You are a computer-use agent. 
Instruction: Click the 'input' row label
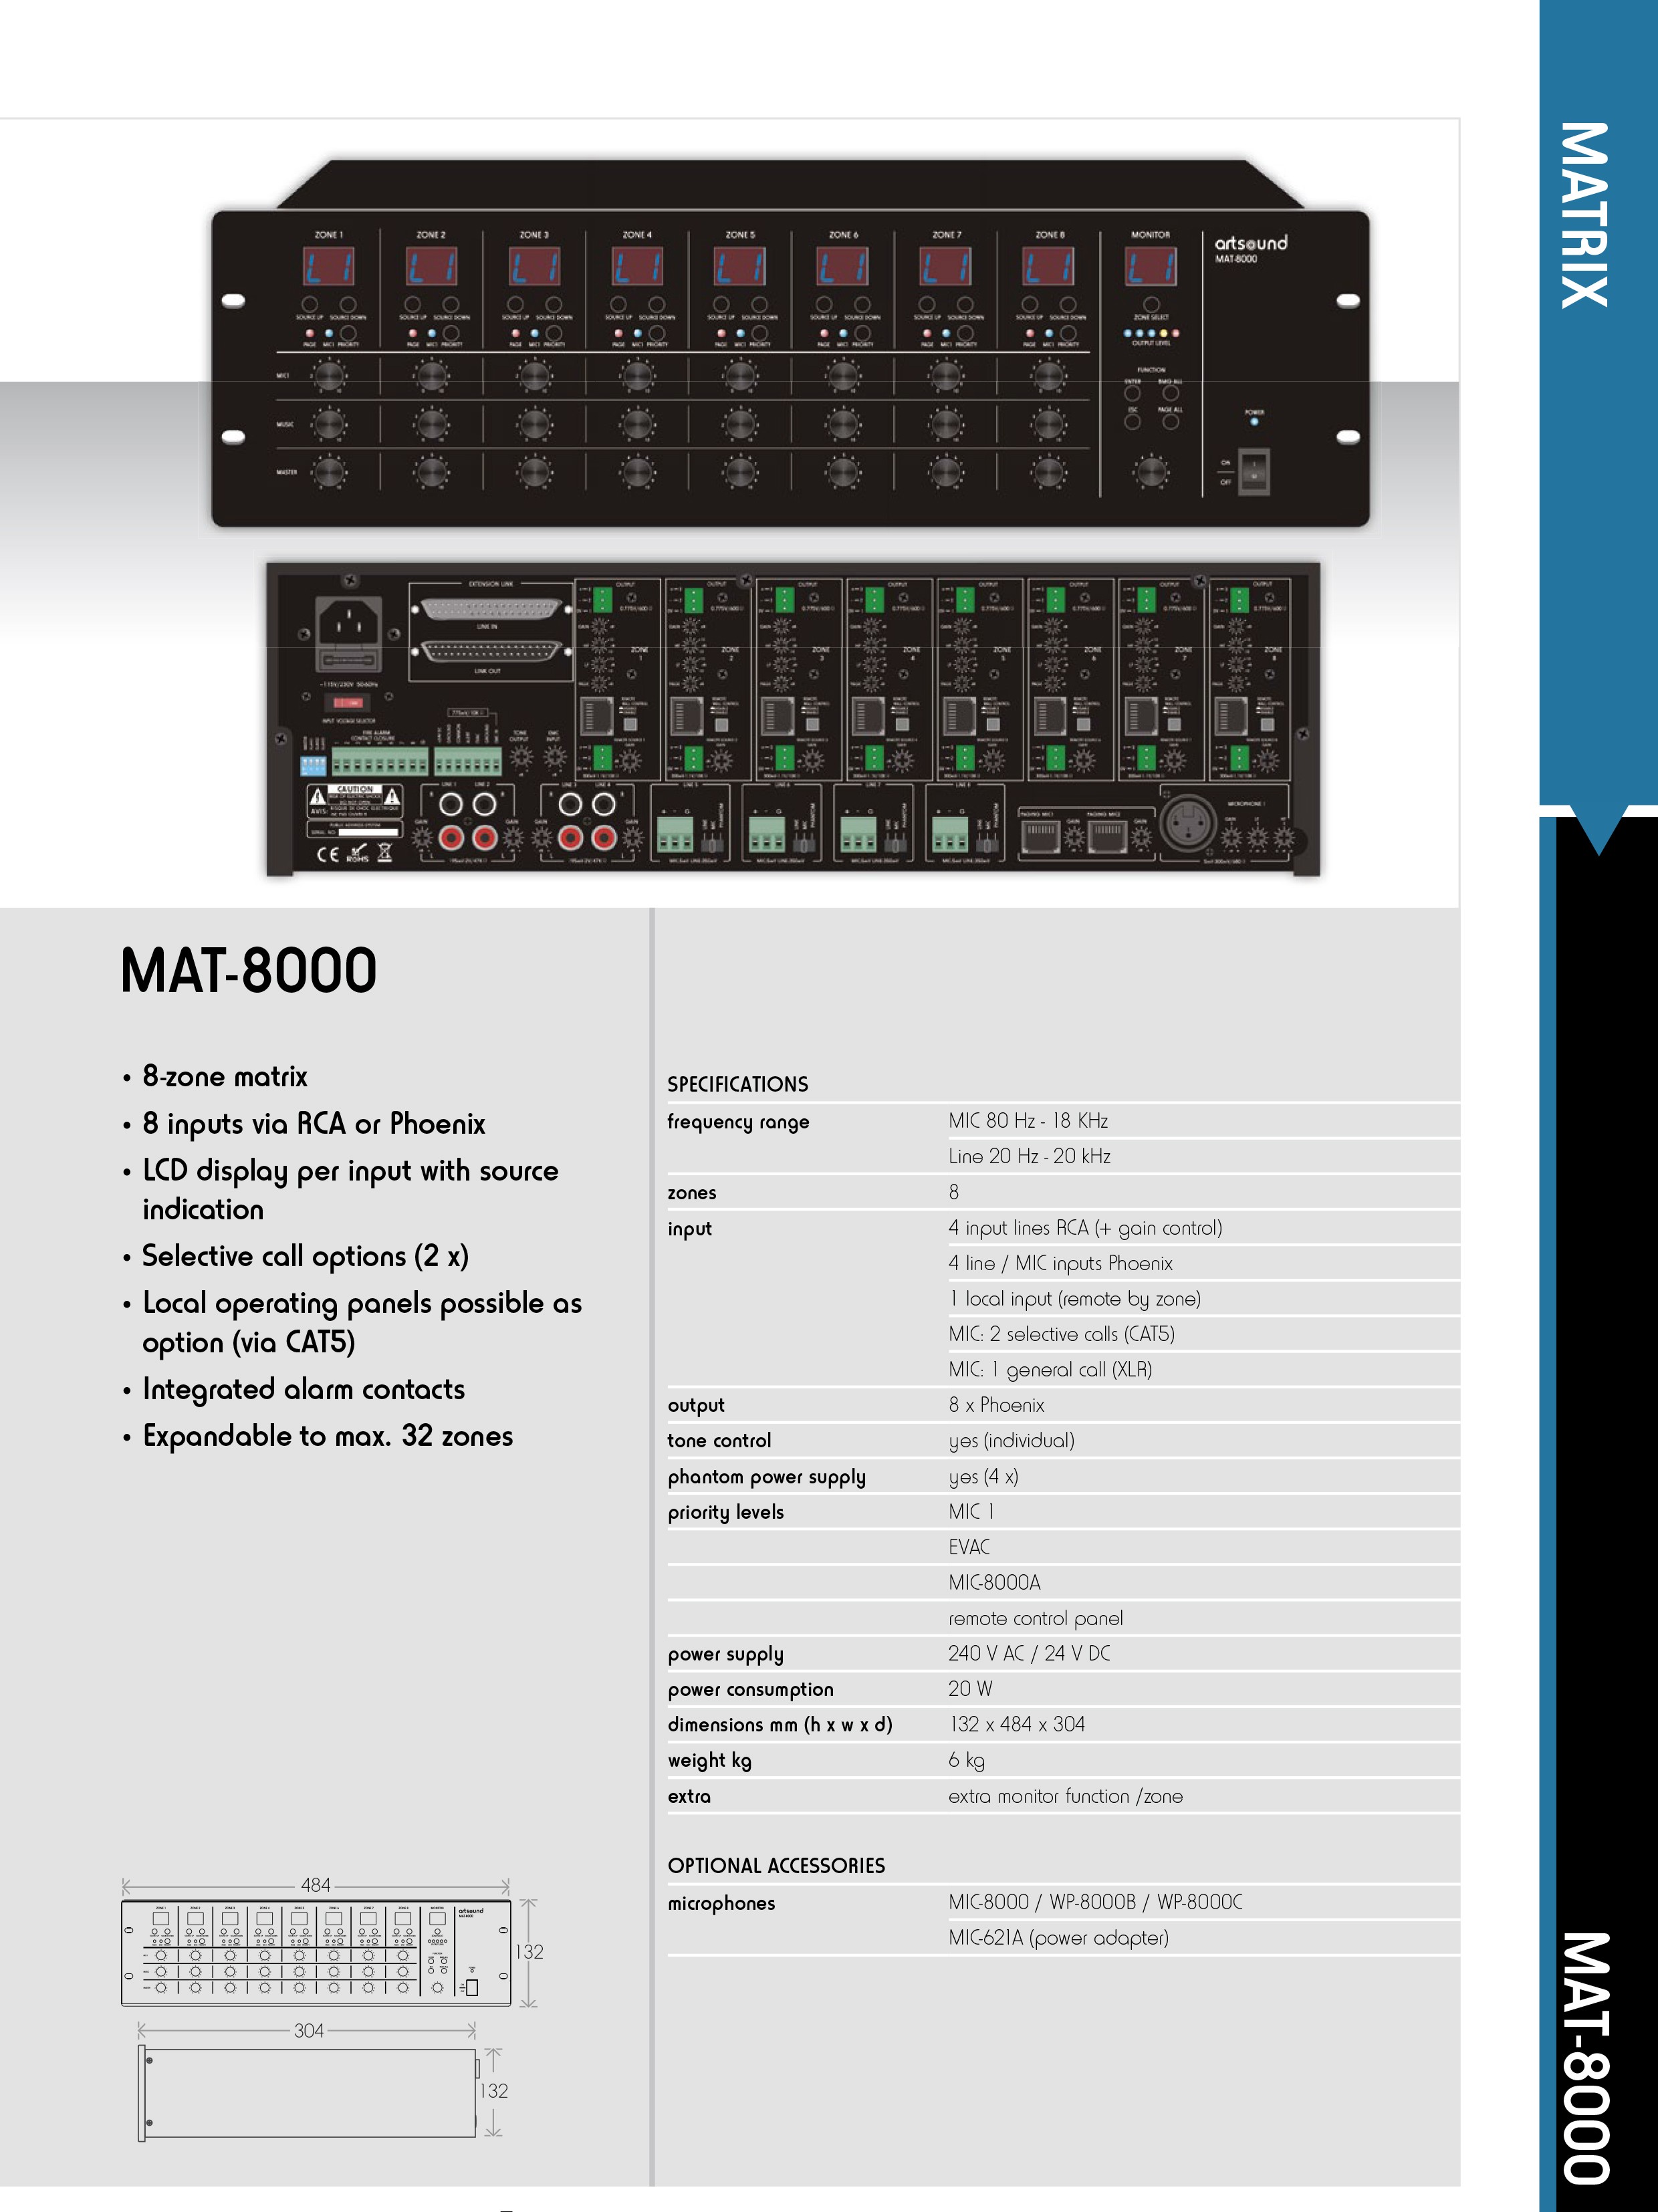[689, 1229]
